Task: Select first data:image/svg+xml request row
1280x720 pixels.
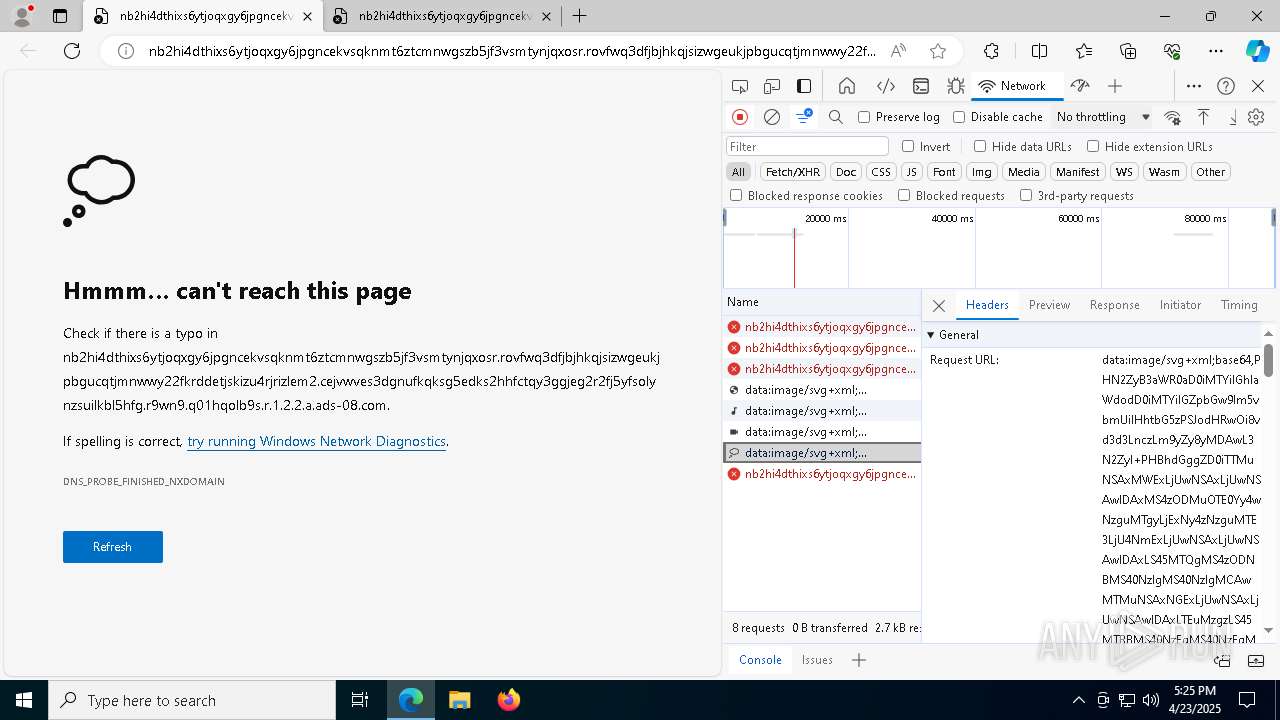Action: pyautogui.click(x=821, y=390)
